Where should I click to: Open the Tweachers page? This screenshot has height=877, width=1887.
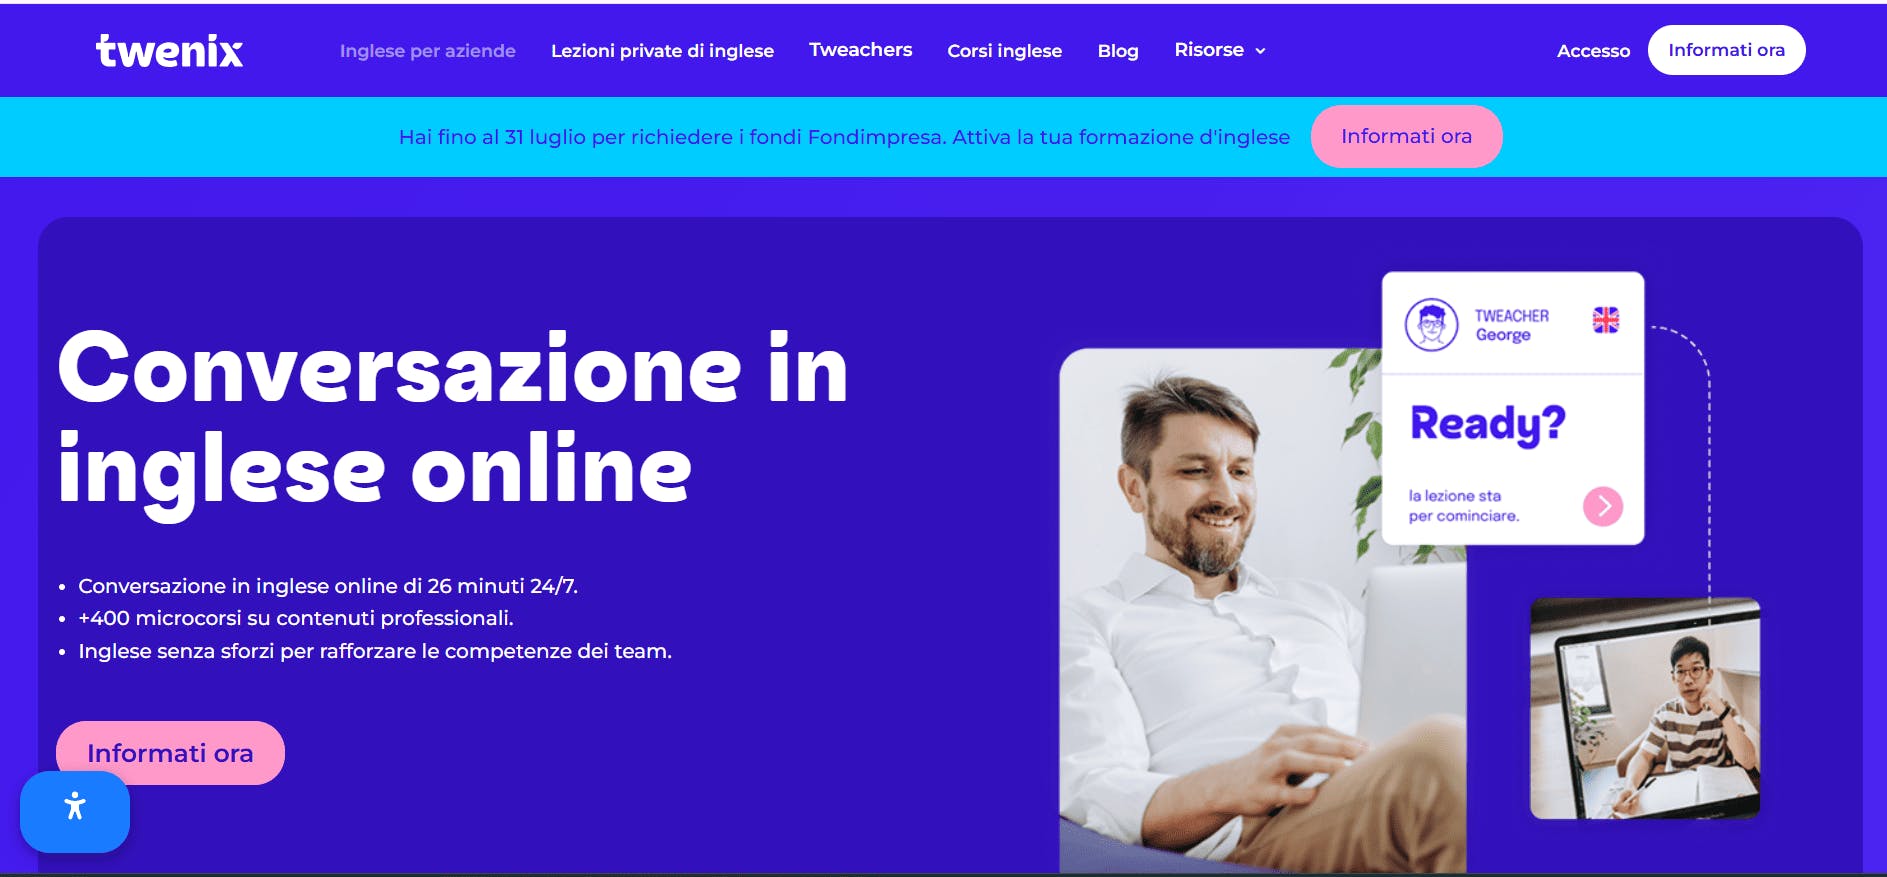860,50
